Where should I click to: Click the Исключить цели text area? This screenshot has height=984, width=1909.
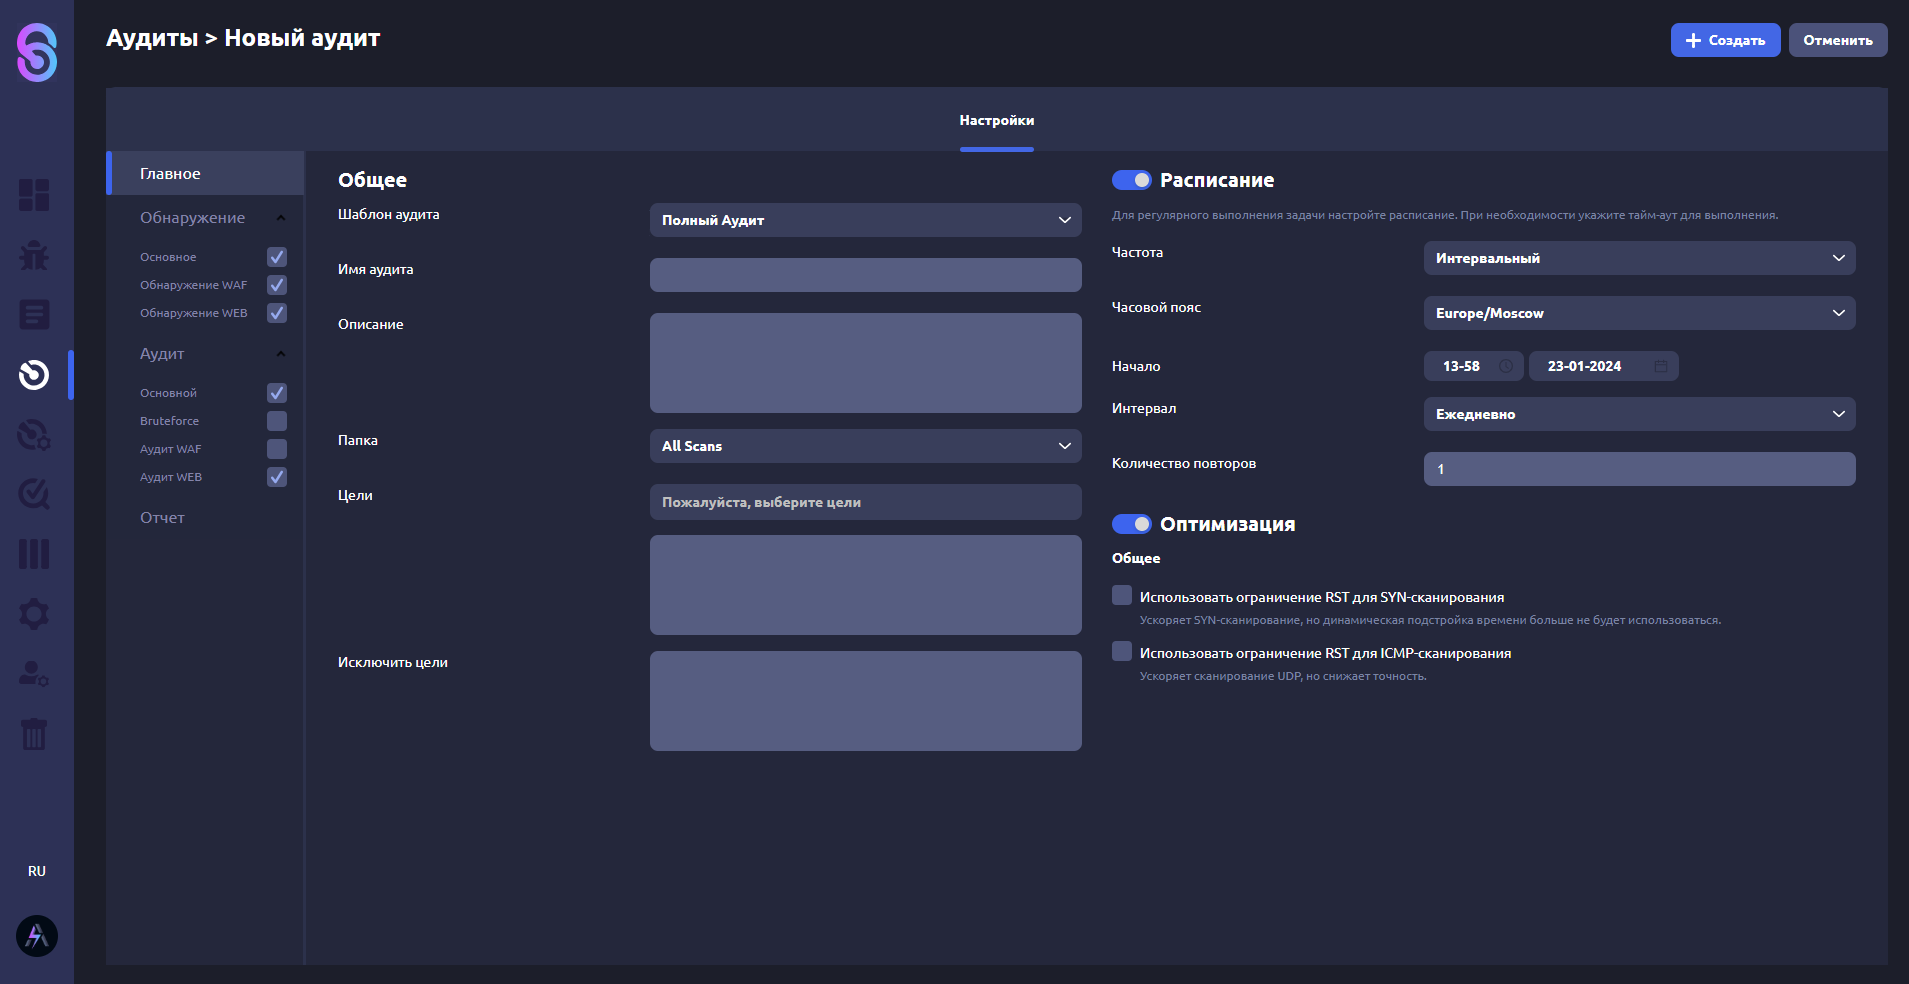point(866,701)
